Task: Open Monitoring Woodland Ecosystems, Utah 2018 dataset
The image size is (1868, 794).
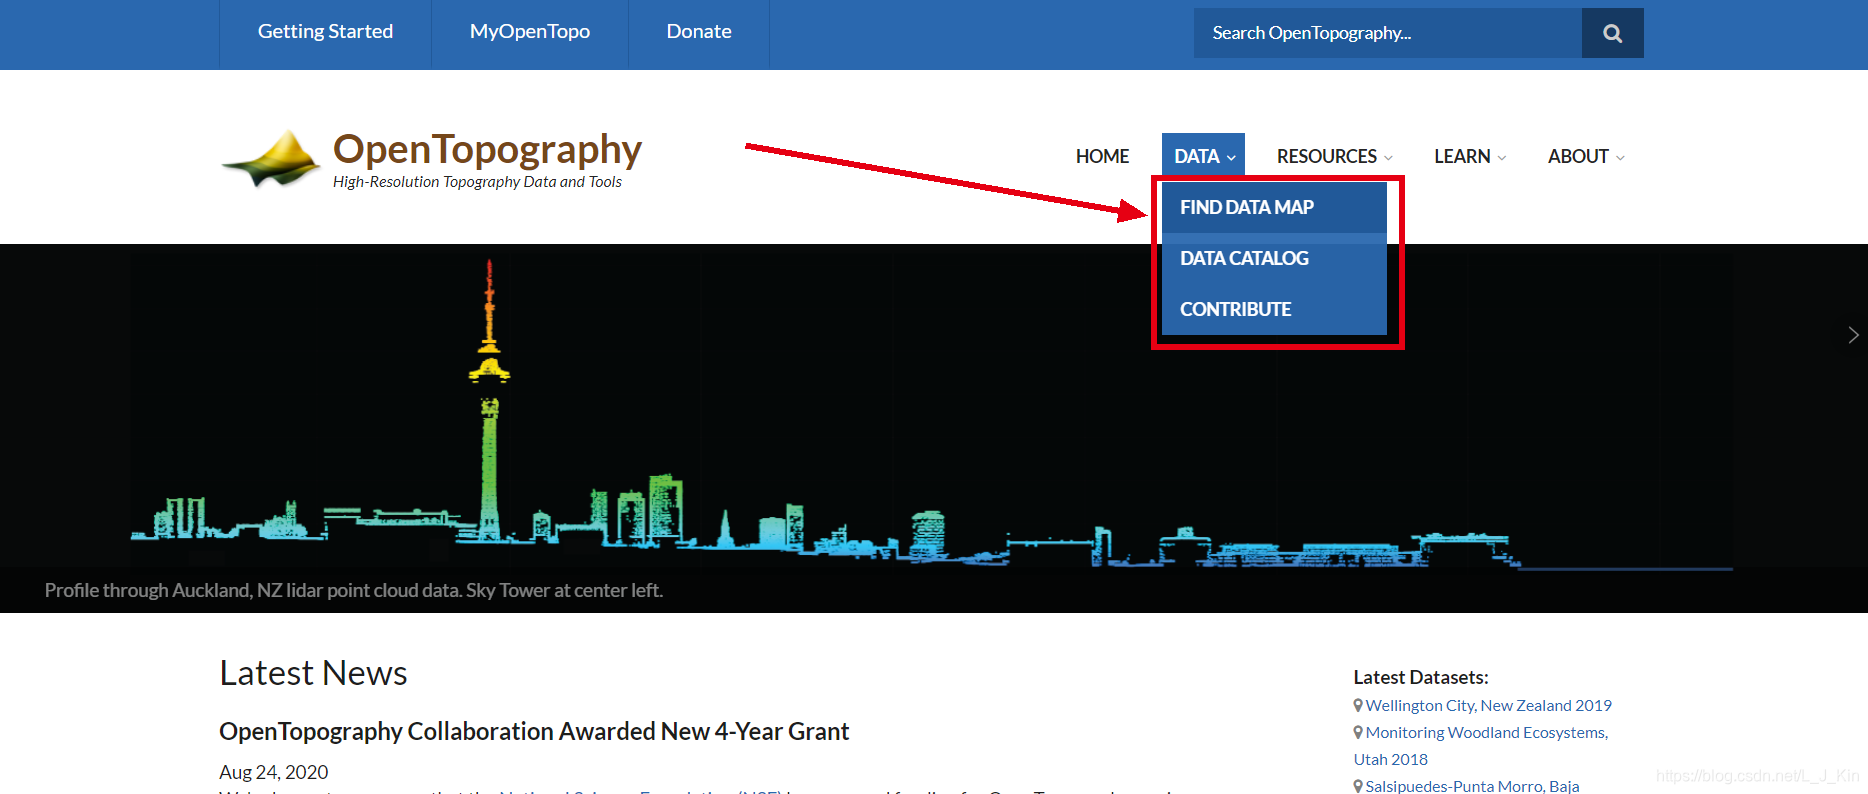Action: click(1481, 746)
